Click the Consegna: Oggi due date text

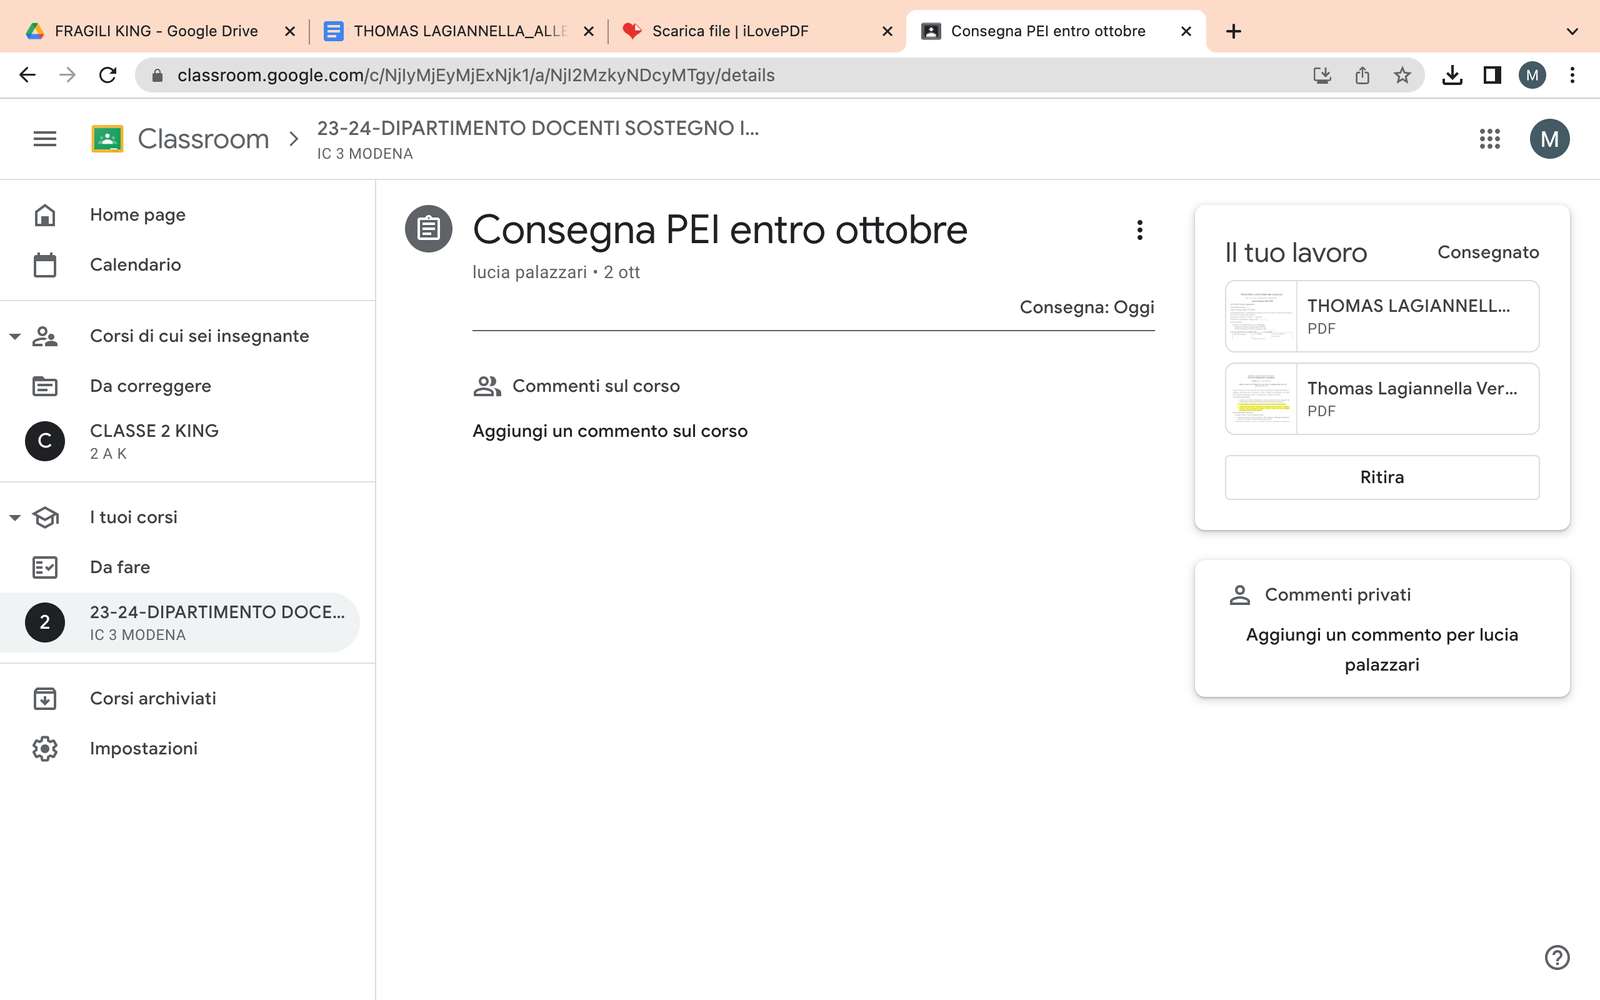click(1087, 307)
